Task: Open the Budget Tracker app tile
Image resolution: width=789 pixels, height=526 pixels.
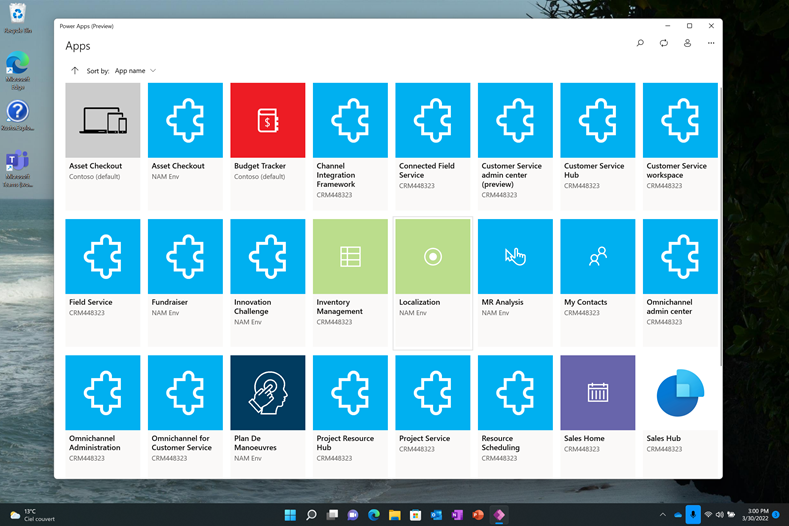Action: [x=268, y=120]
